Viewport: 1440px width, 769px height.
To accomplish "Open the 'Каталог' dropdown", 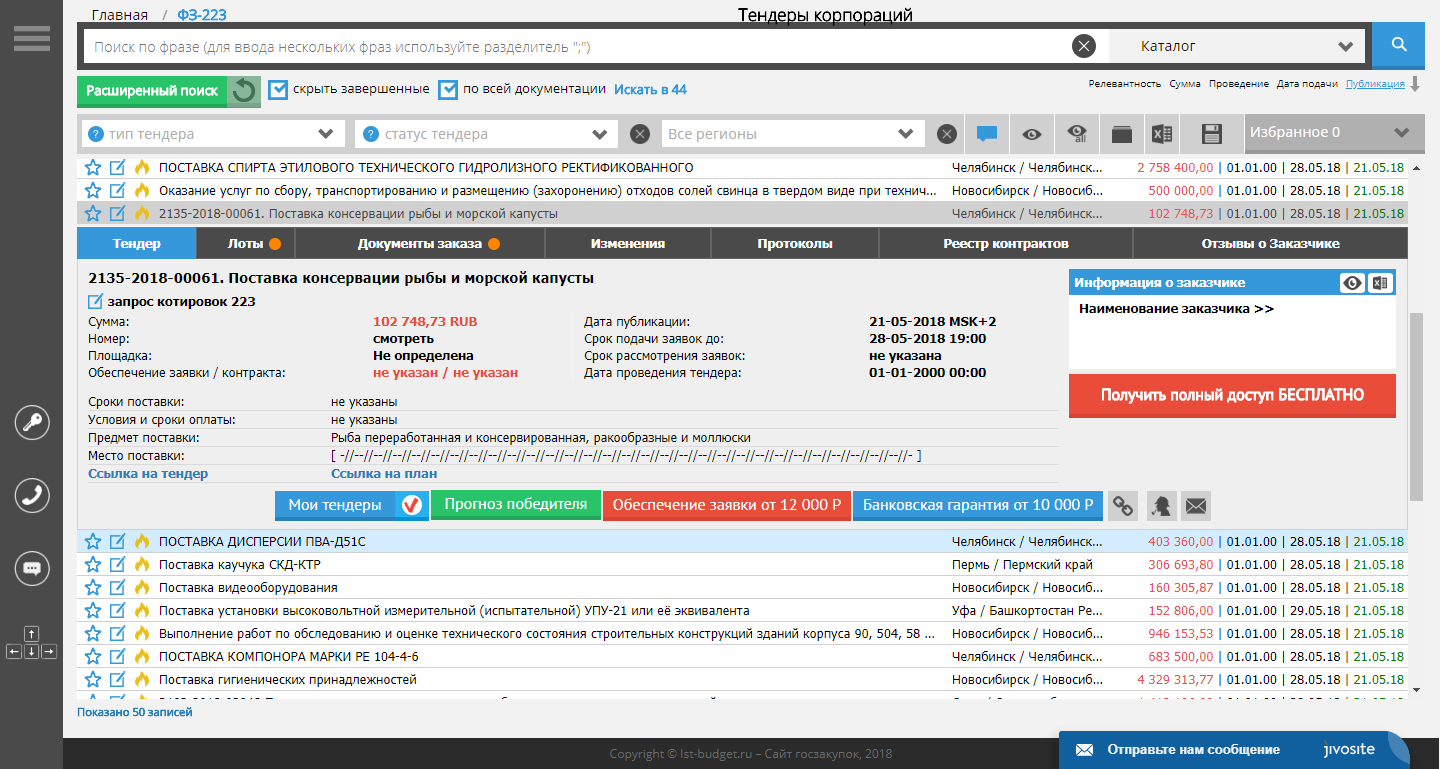I will tap(1238, 46).
